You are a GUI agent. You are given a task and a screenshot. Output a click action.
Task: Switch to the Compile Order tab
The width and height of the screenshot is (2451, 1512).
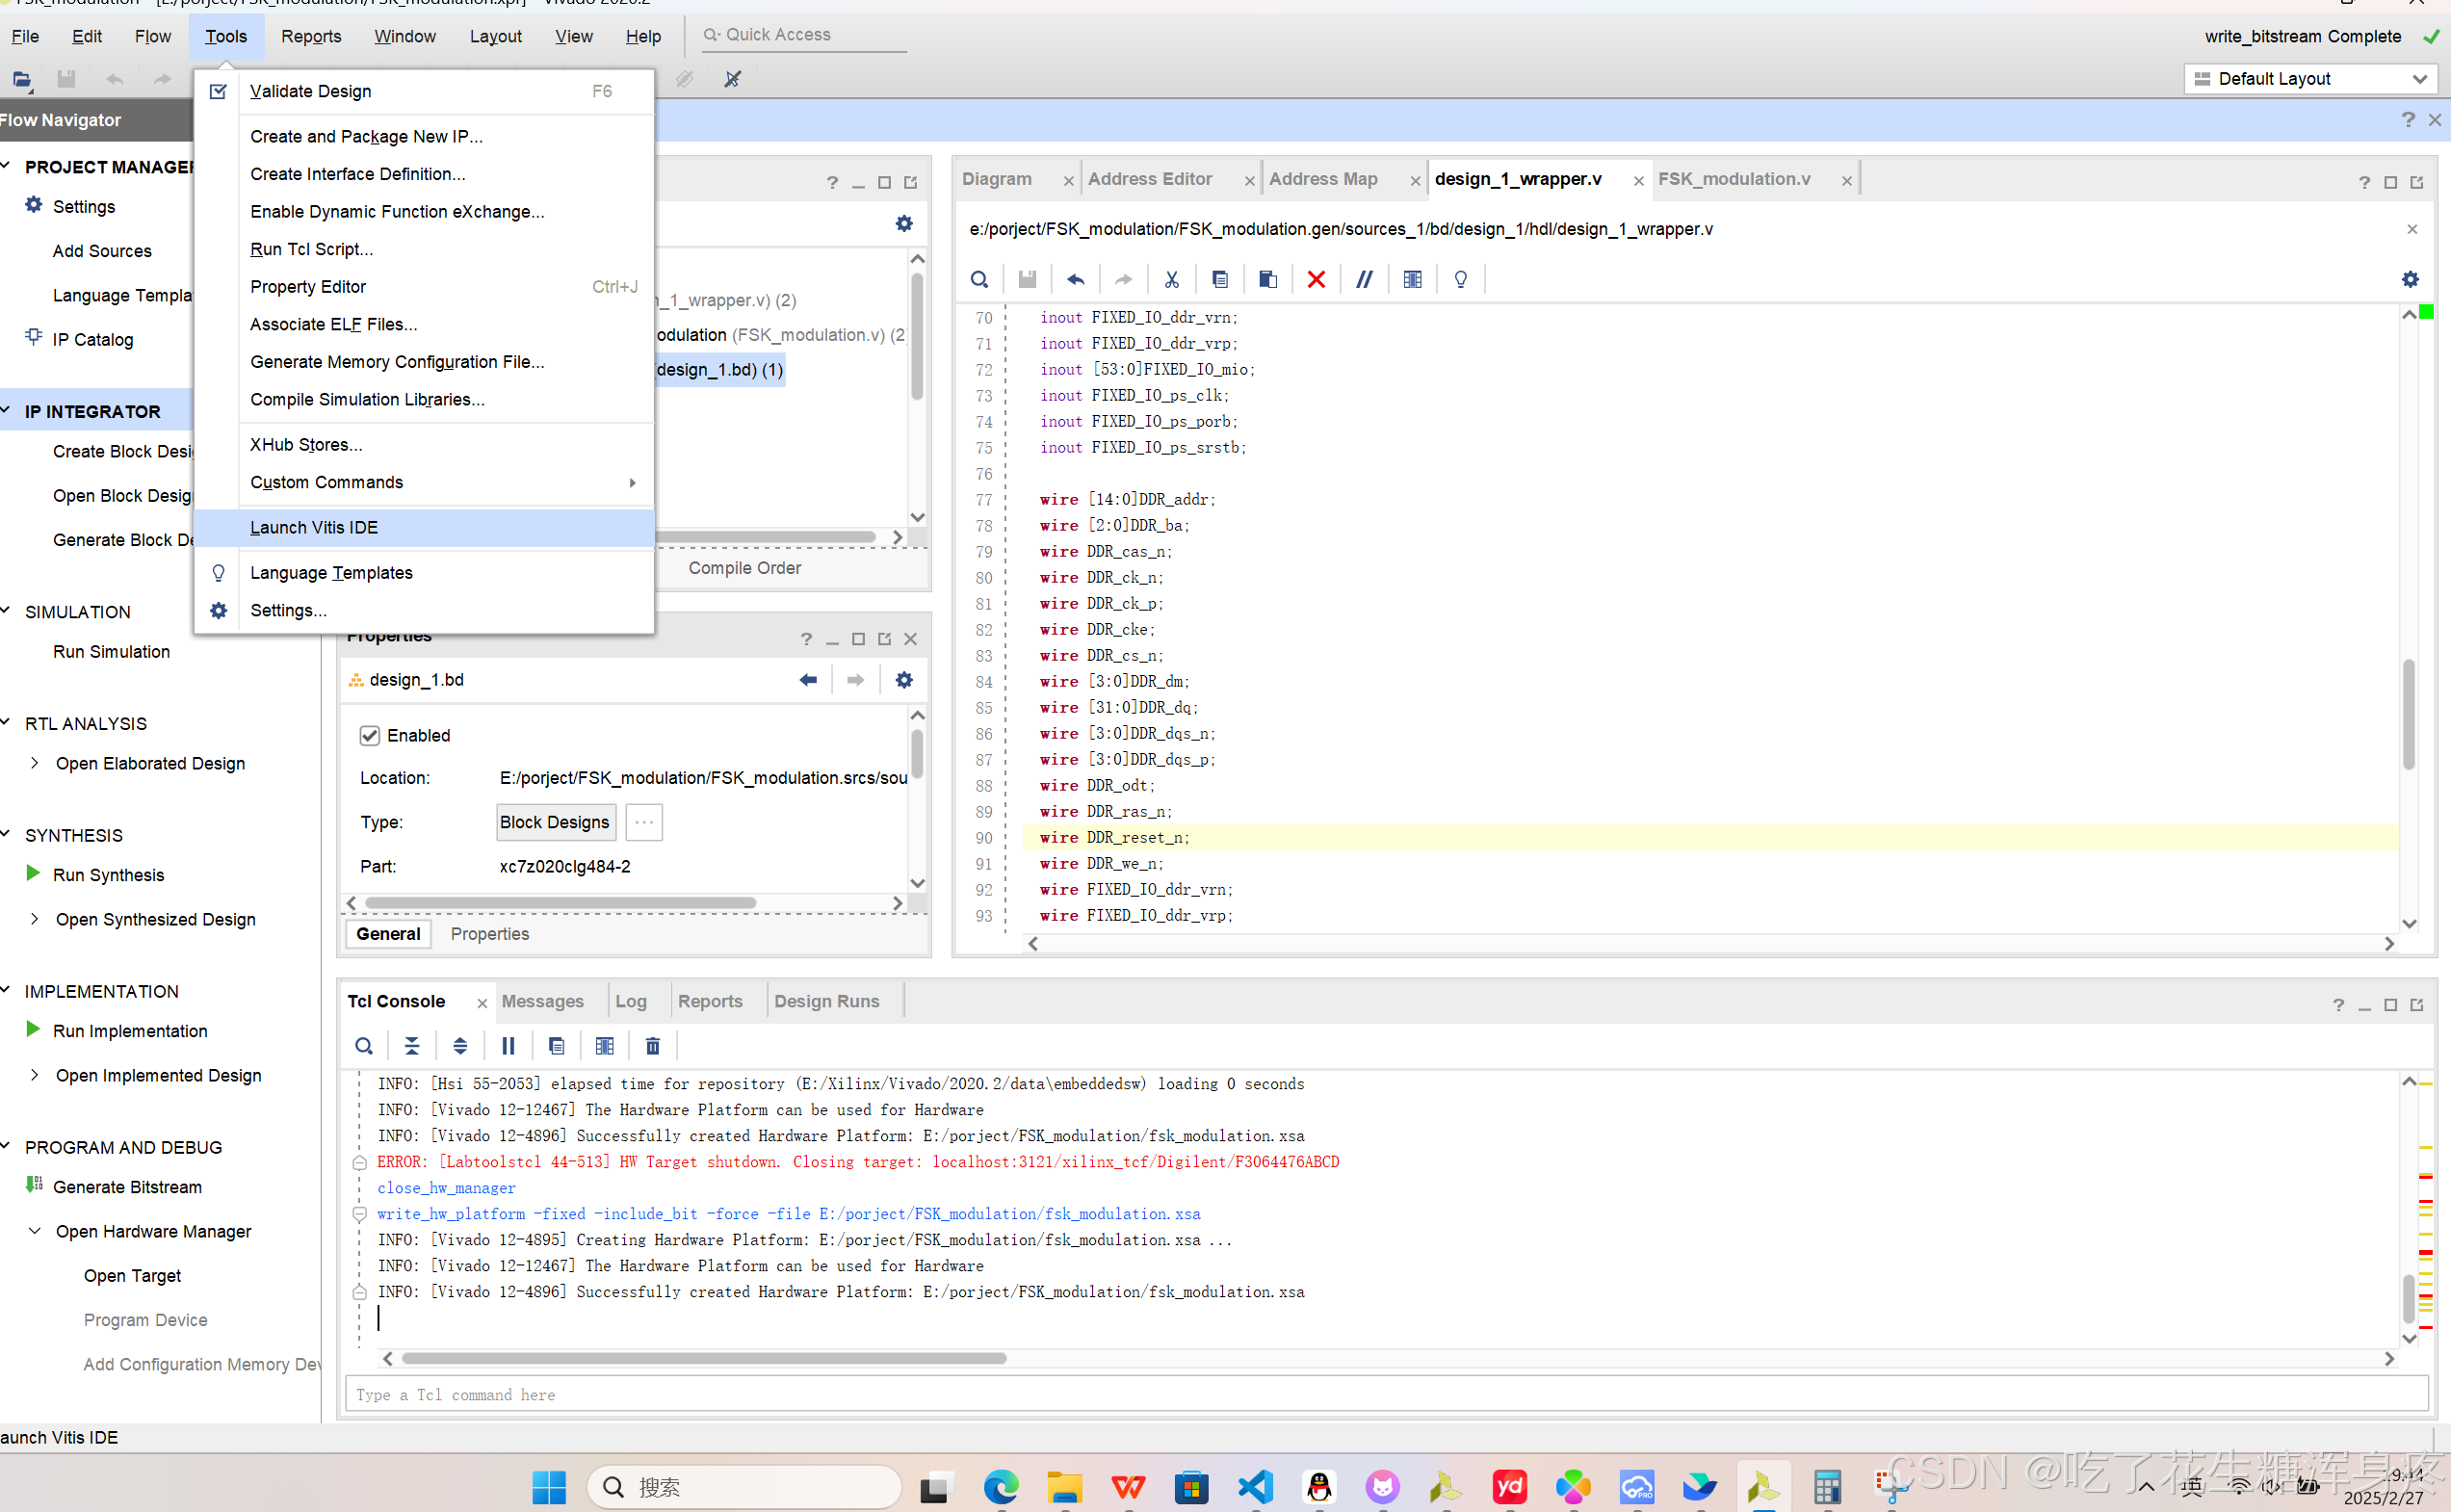pos(745,568)
